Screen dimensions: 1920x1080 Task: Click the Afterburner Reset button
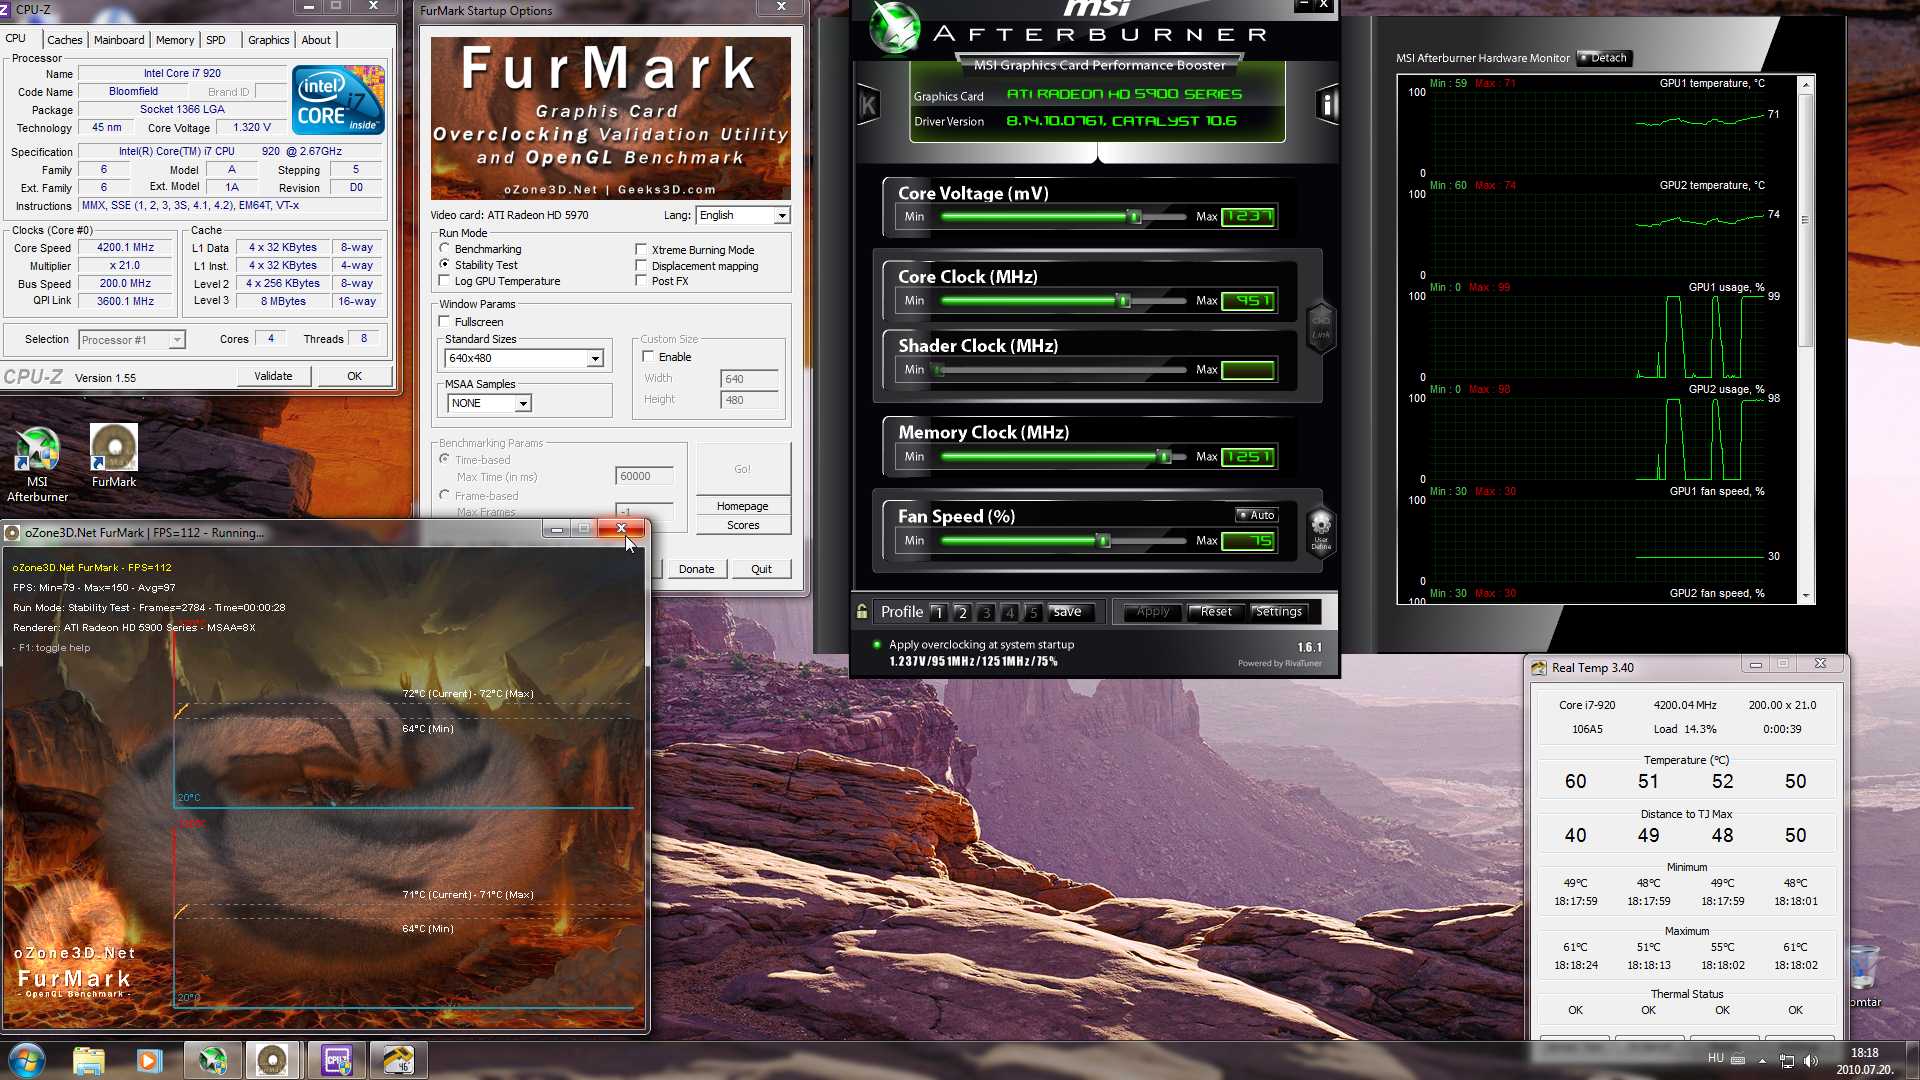1216,612
